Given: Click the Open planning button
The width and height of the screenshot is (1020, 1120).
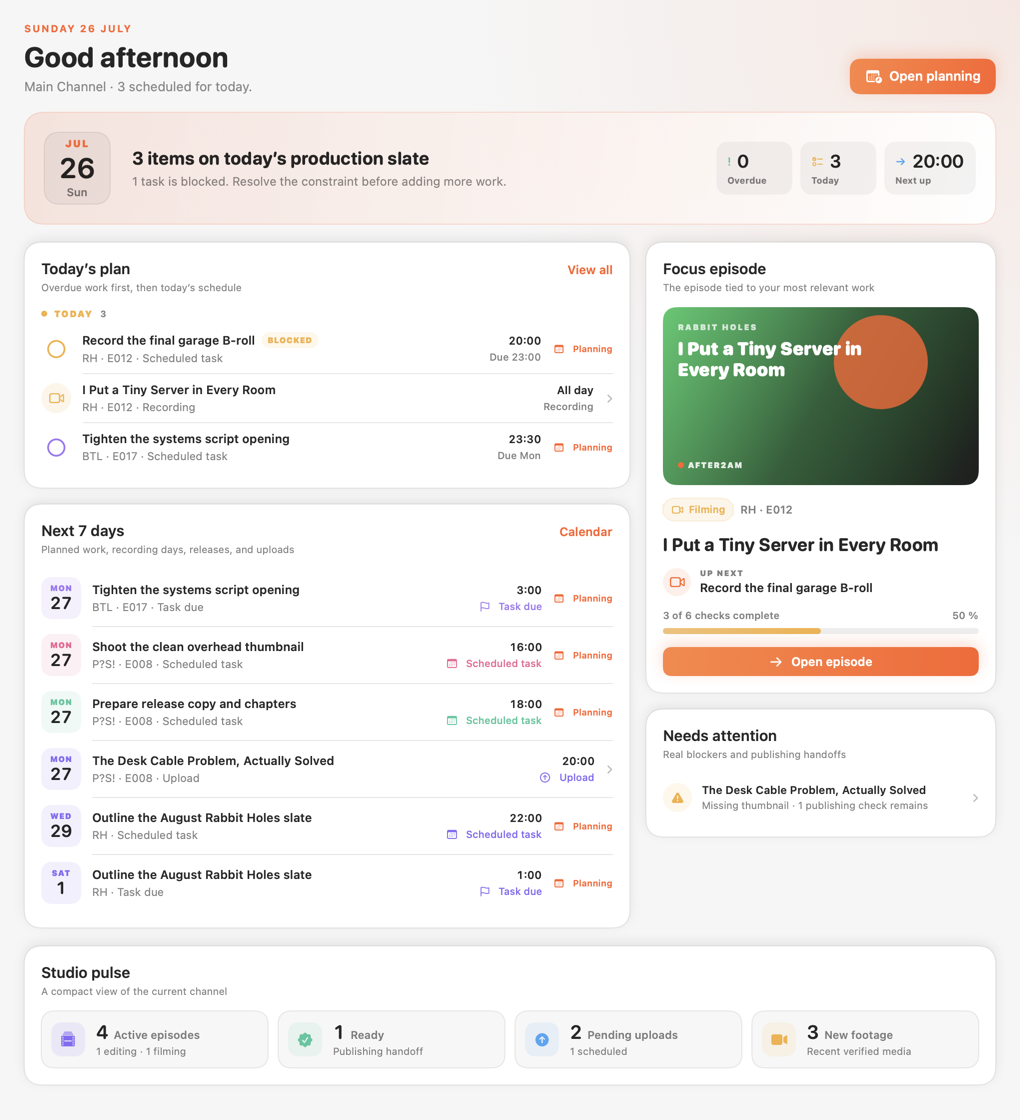Looking at the screenshot, I should (x=922, y=76).
